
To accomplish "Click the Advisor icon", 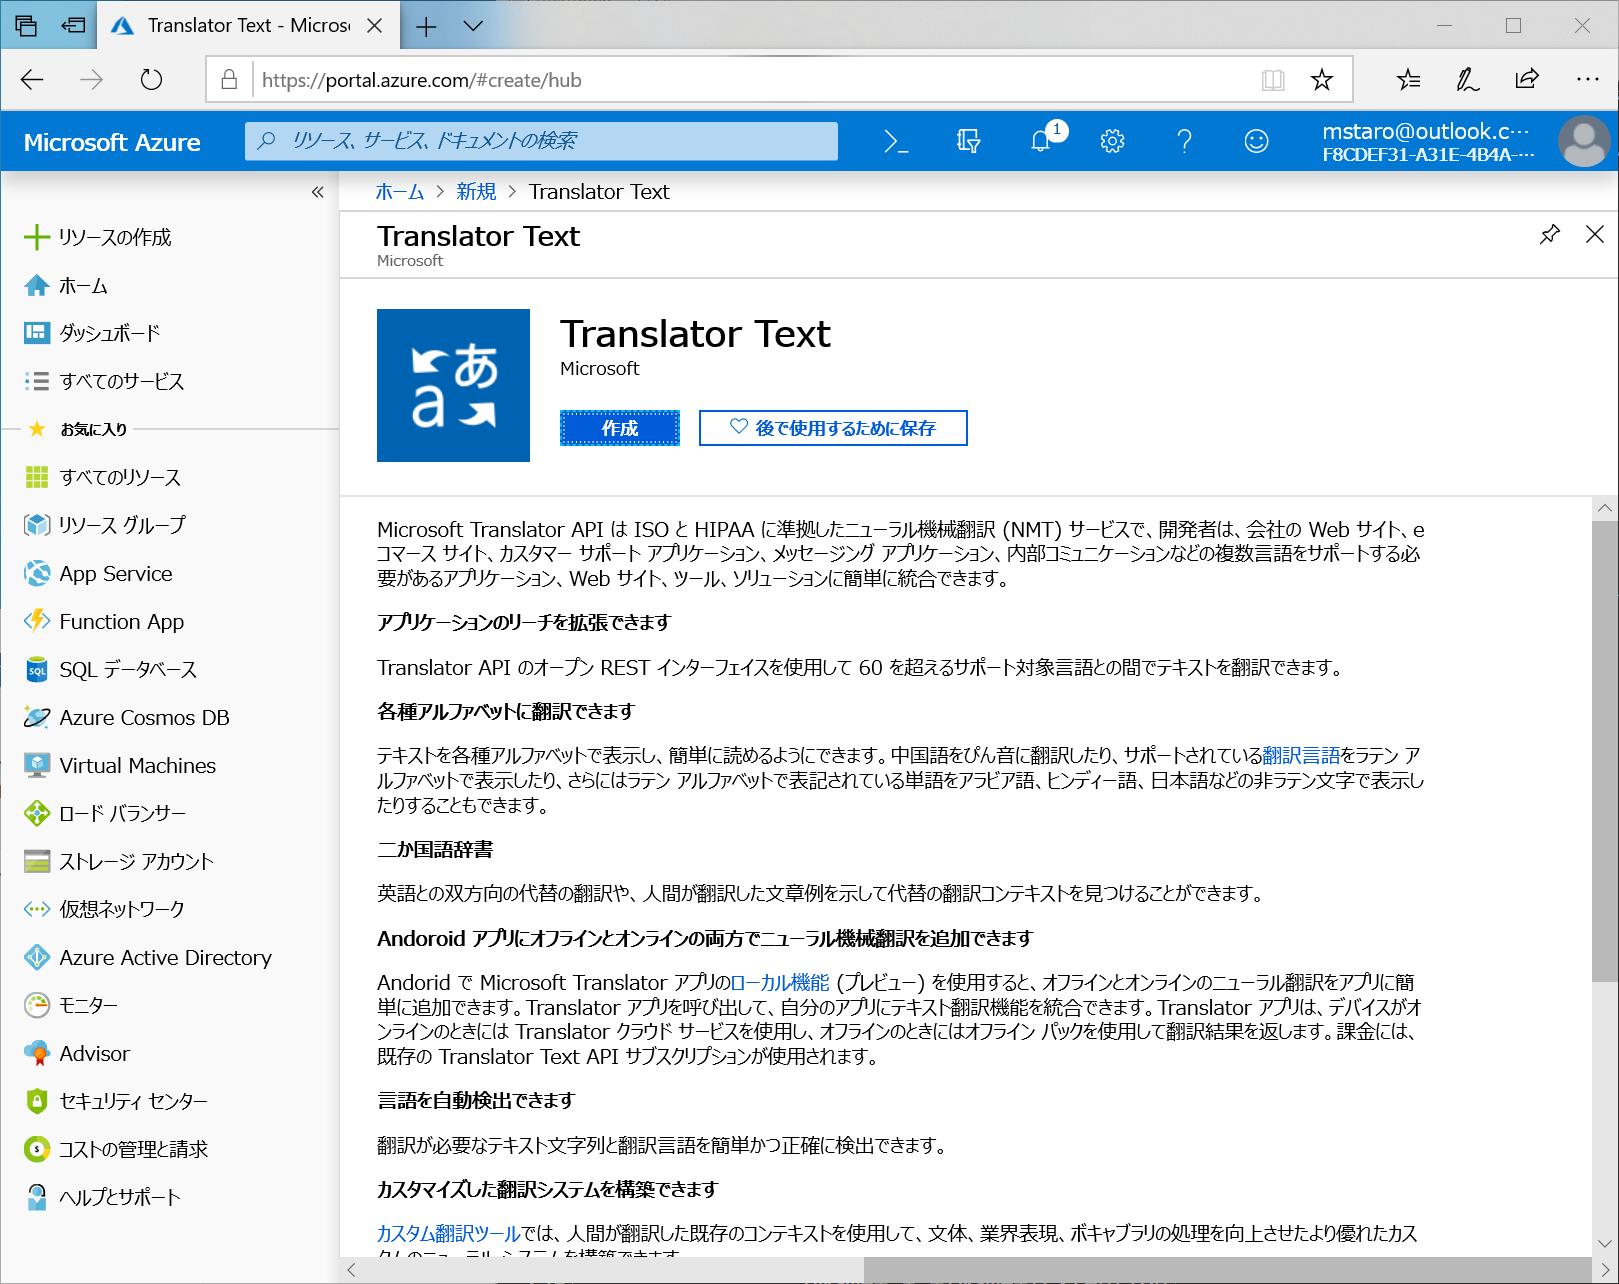I will 37,1053.
